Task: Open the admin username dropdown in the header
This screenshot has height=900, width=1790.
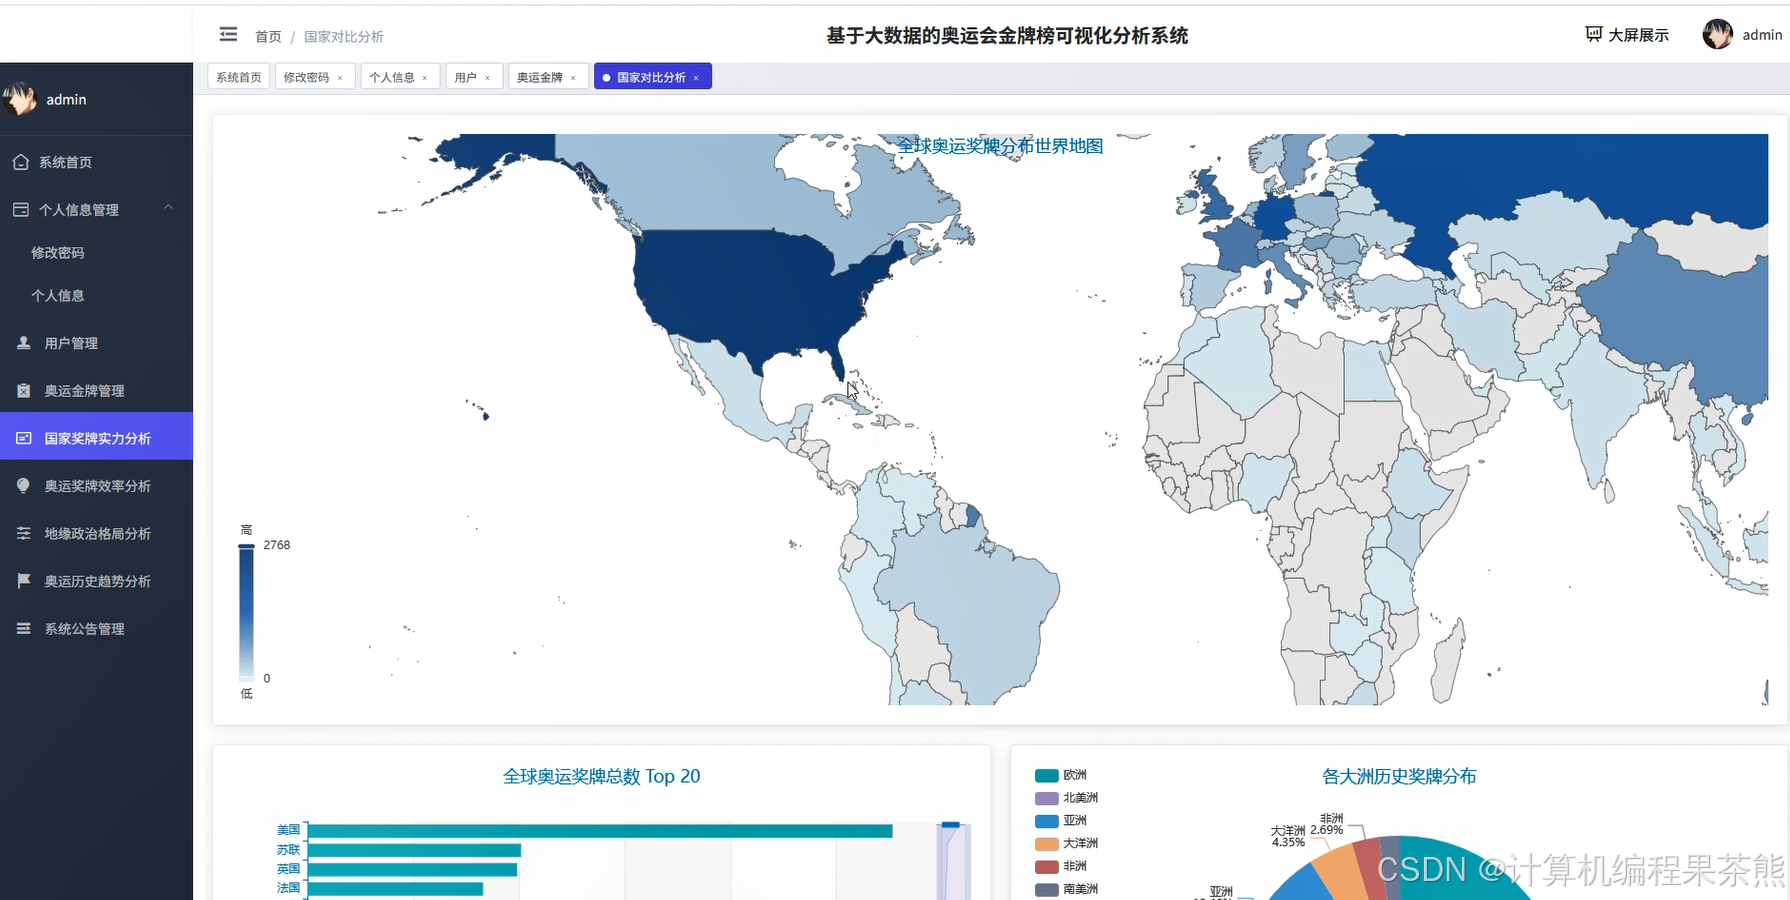Action: [1762, 35]
